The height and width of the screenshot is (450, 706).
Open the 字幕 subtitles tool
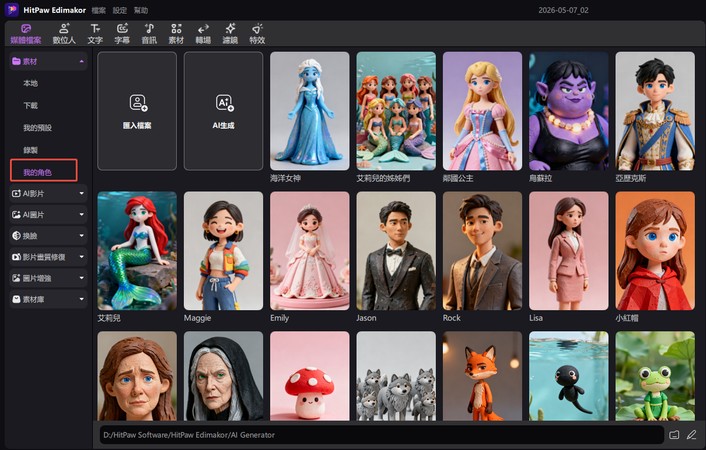coord(122,34)
